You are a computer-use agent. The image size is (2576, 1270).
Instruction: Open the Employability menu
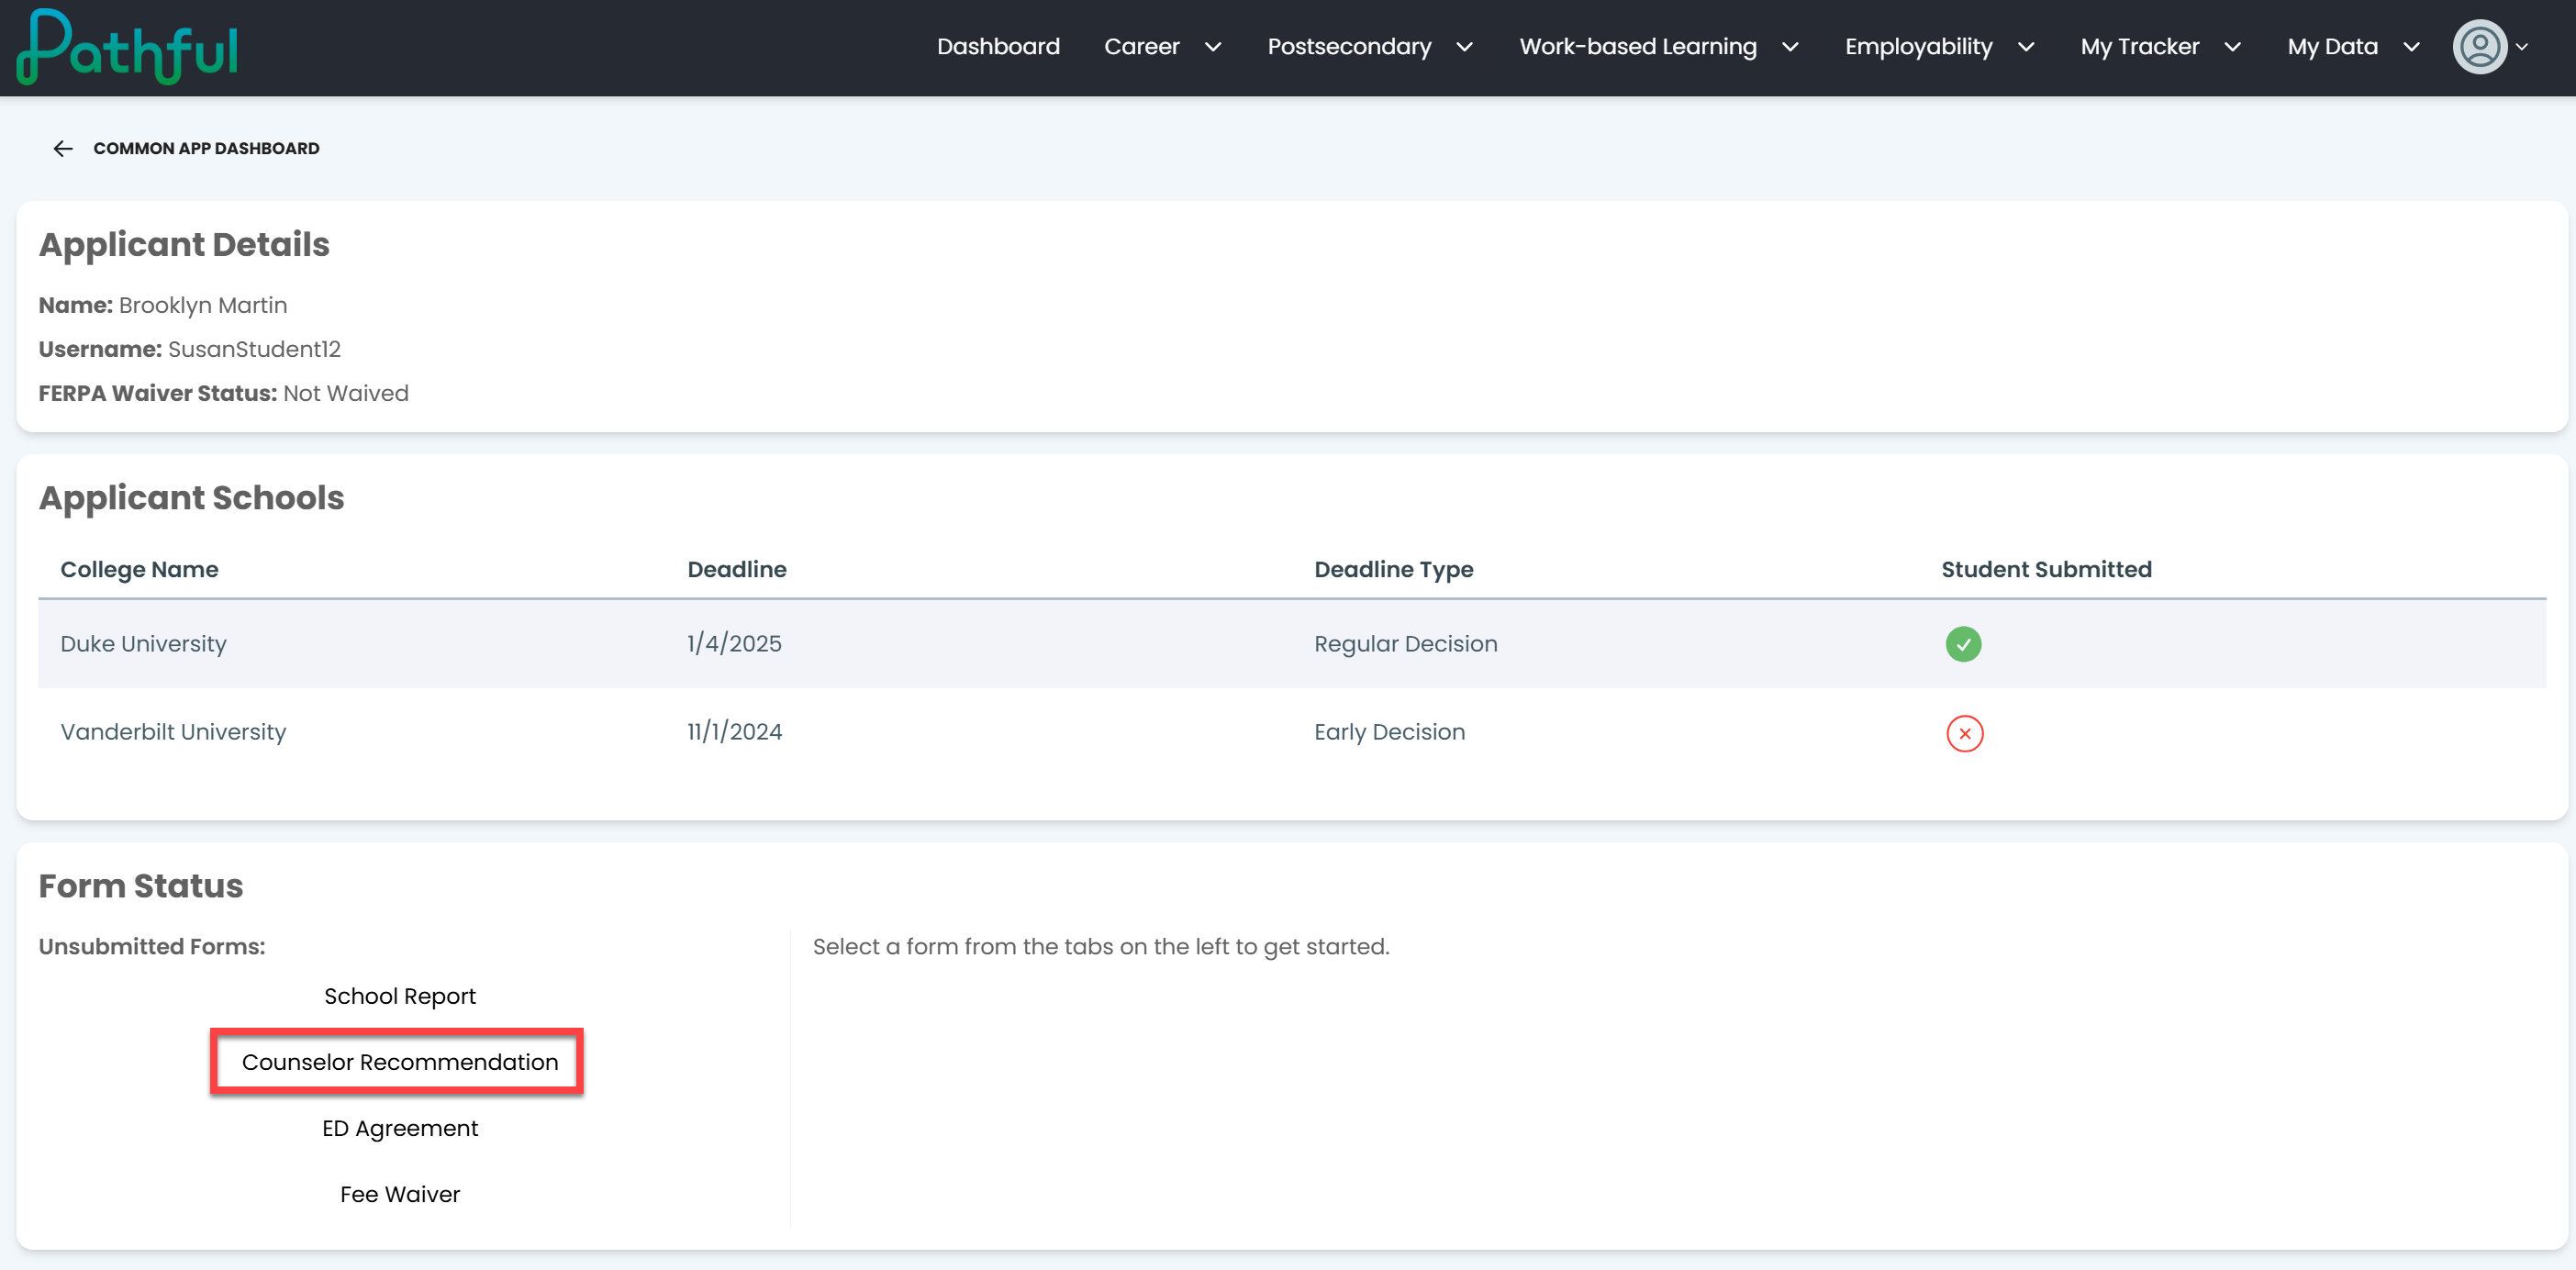point(1918,47)
